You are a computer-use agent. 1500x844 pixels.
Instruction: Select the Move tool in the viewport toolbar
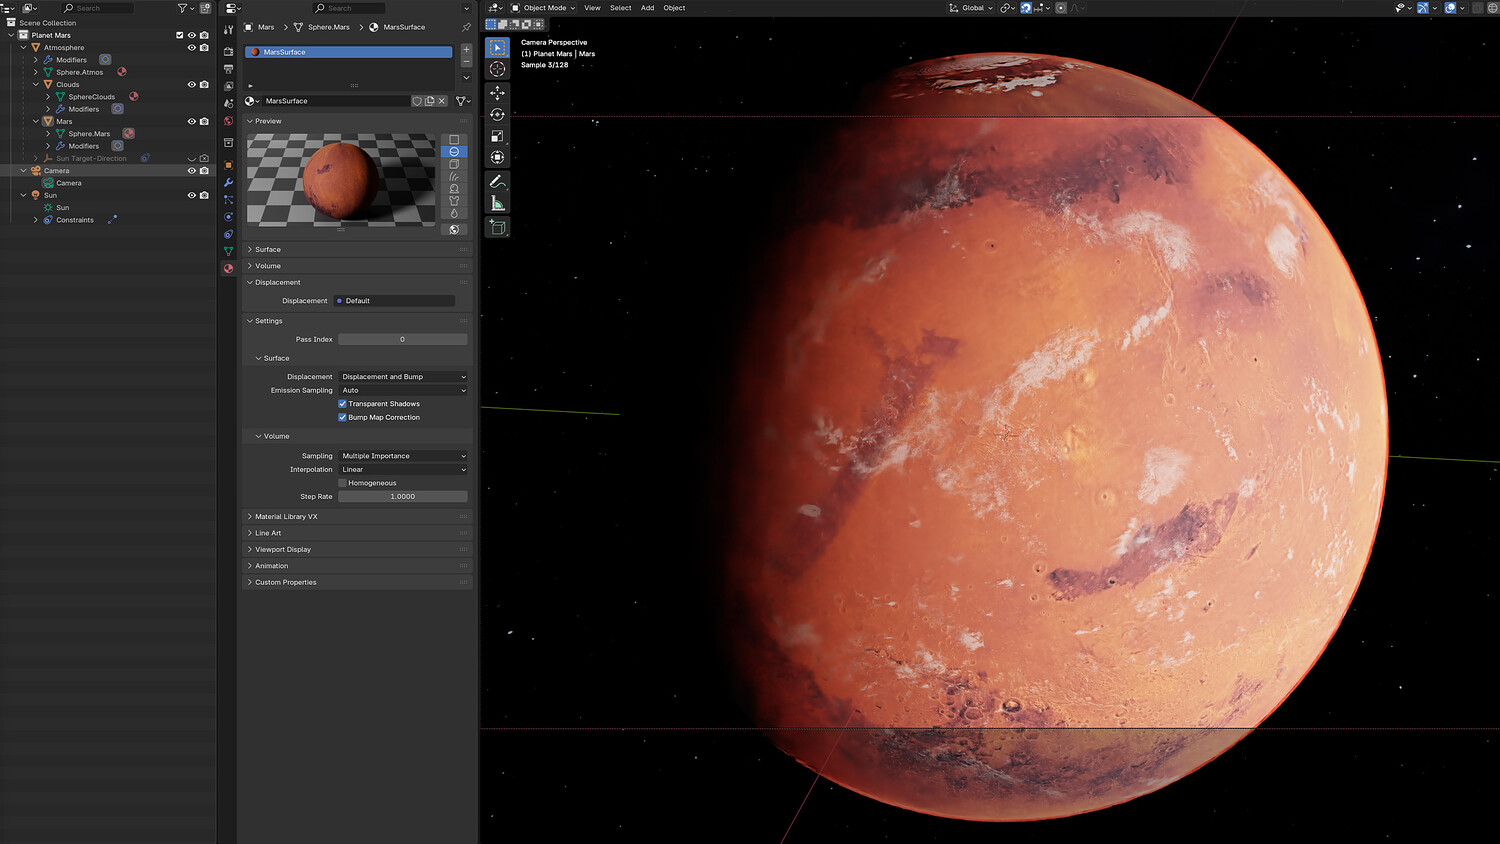(497, 92)
